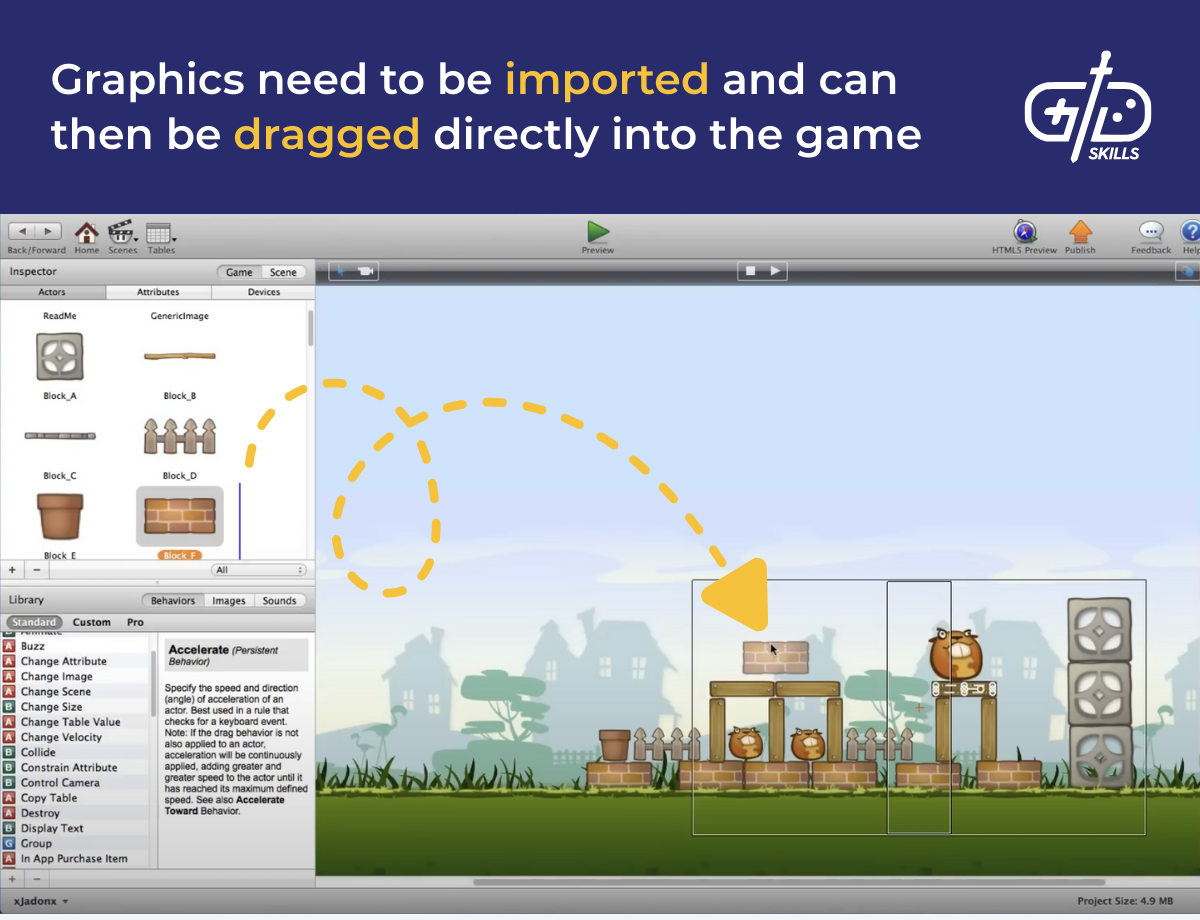Click the Help question mark icon

click(1192, 231)
